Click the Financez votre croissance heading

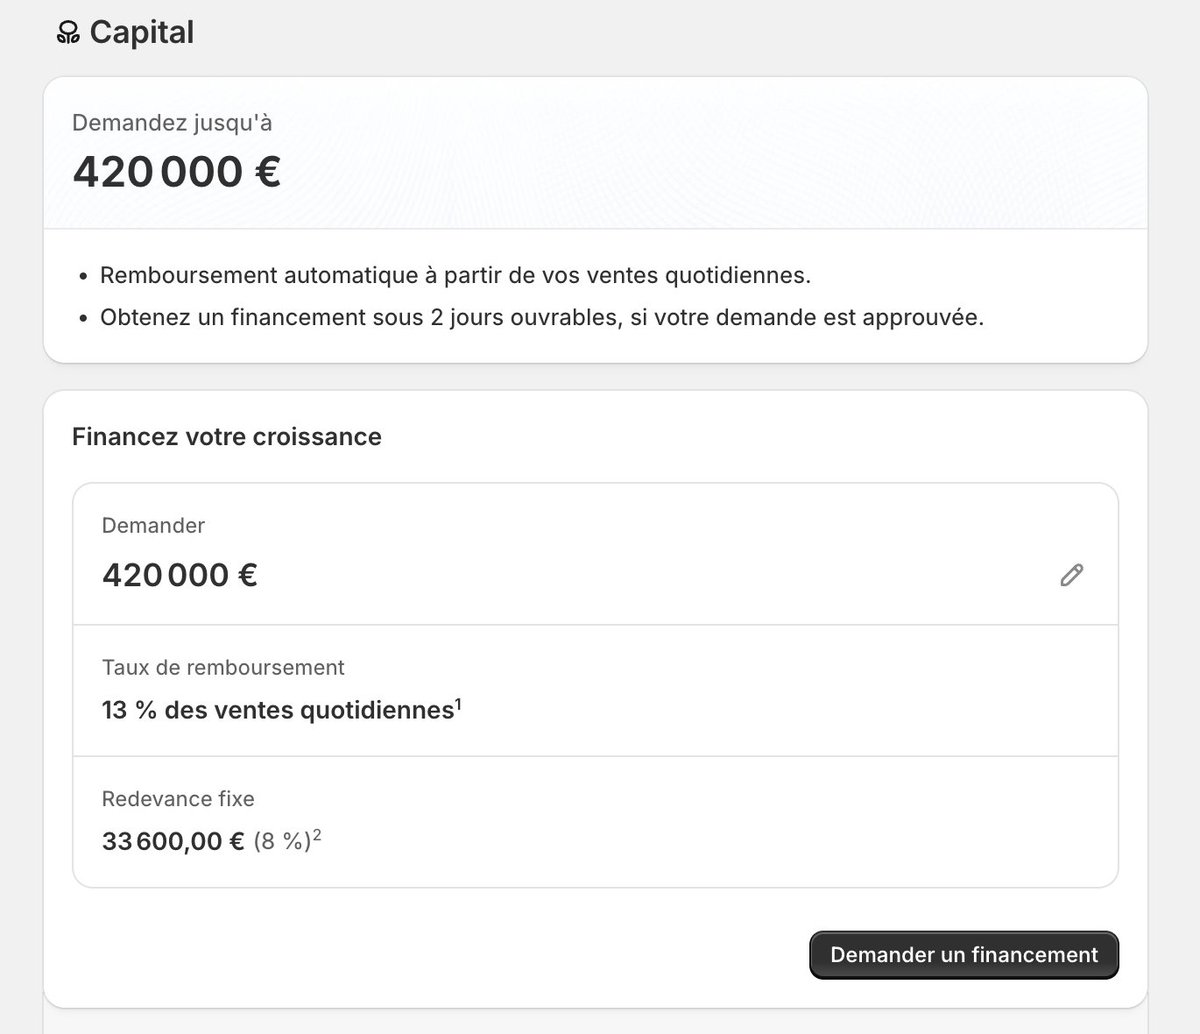pyautogui.click(x=227, y=437)
